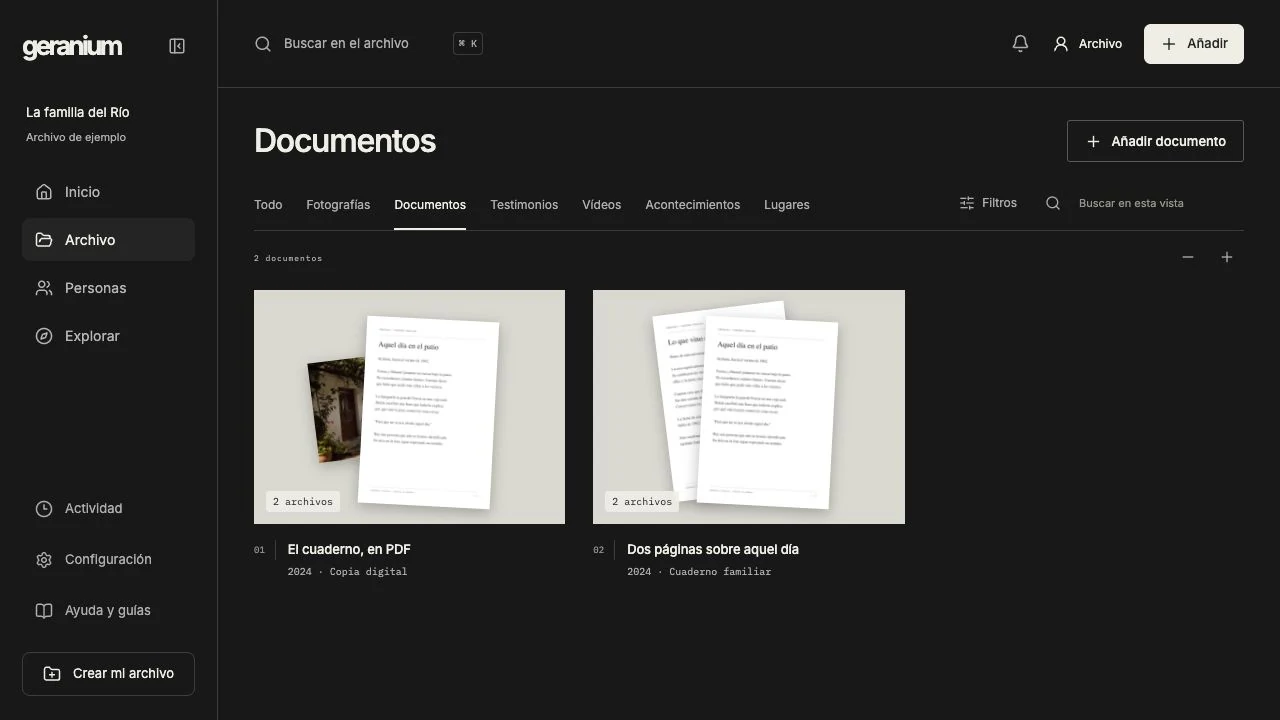Increase thumbnail size with plus icon

coord(1227,257)
